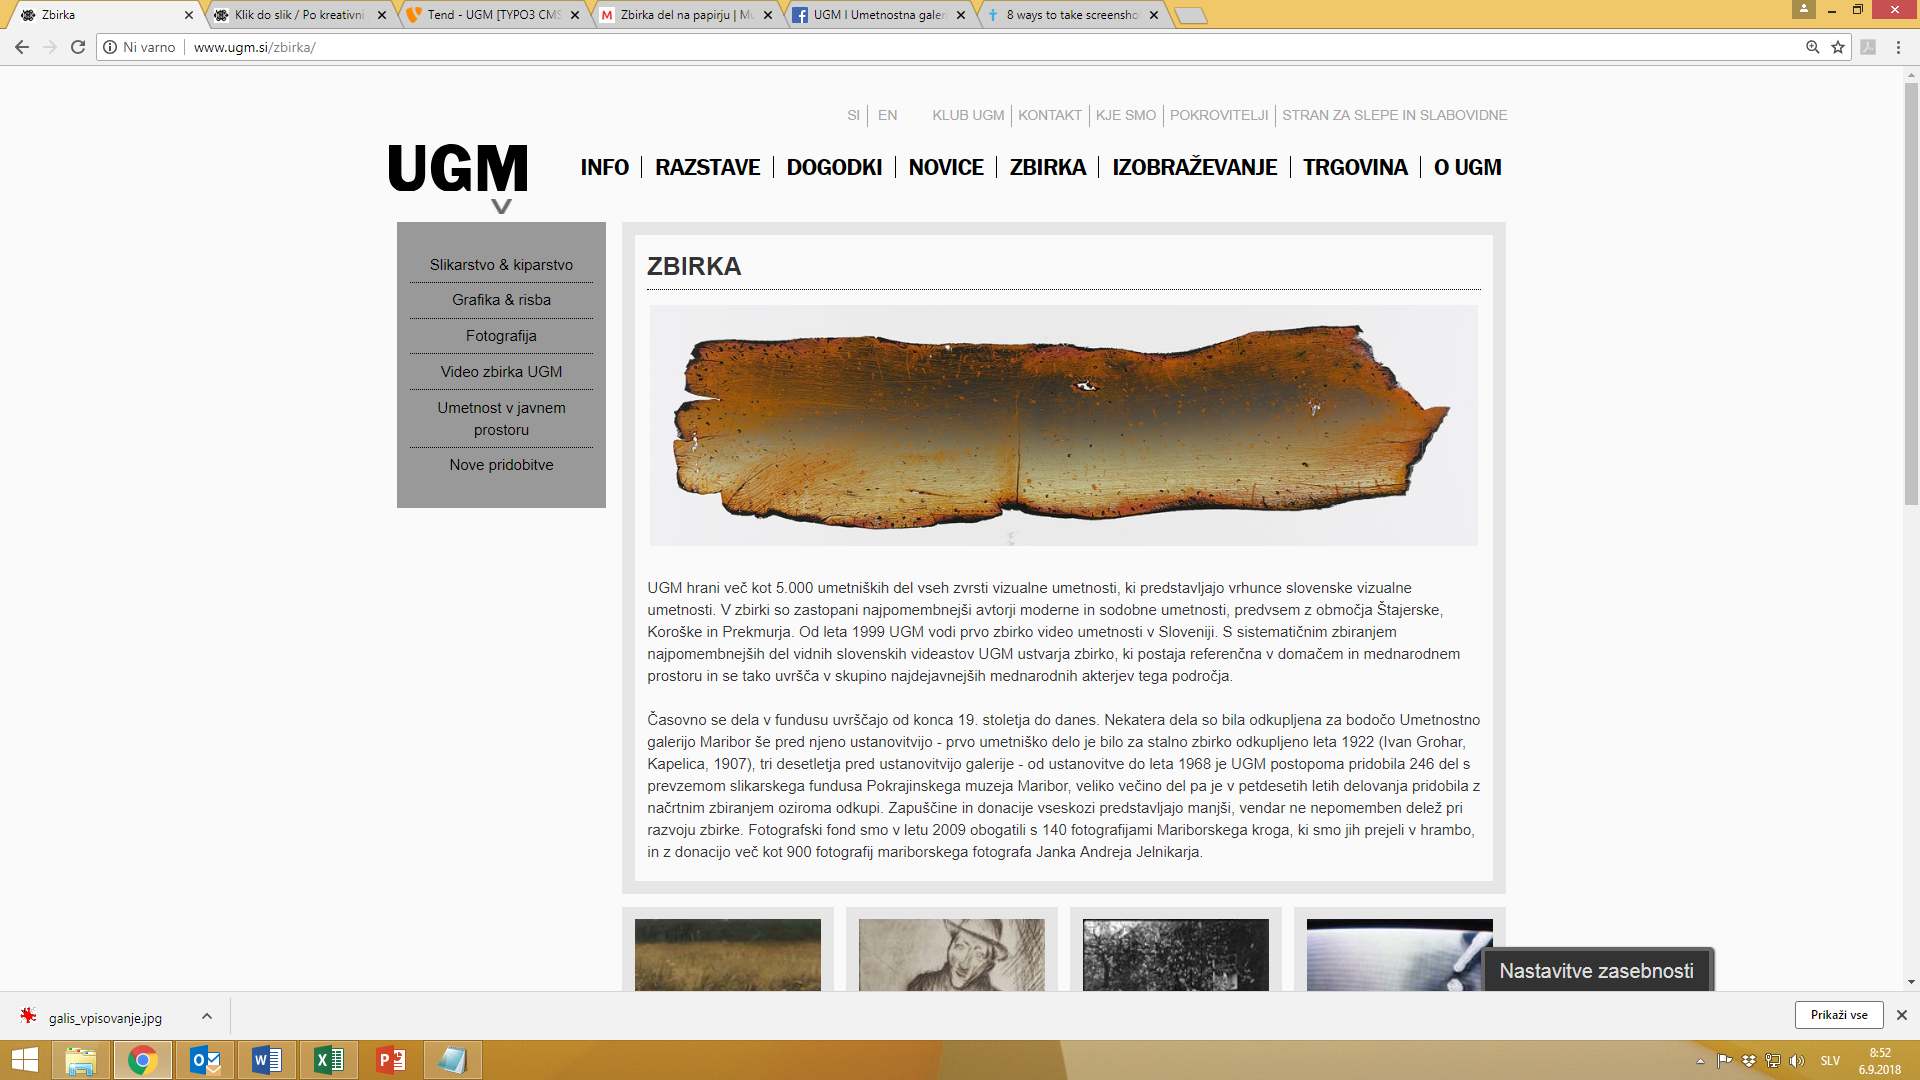The width and height of the screenshot is (1920, 1080).
Task: Open the DOGODKI menu item
Action: [x=835, y=167]
